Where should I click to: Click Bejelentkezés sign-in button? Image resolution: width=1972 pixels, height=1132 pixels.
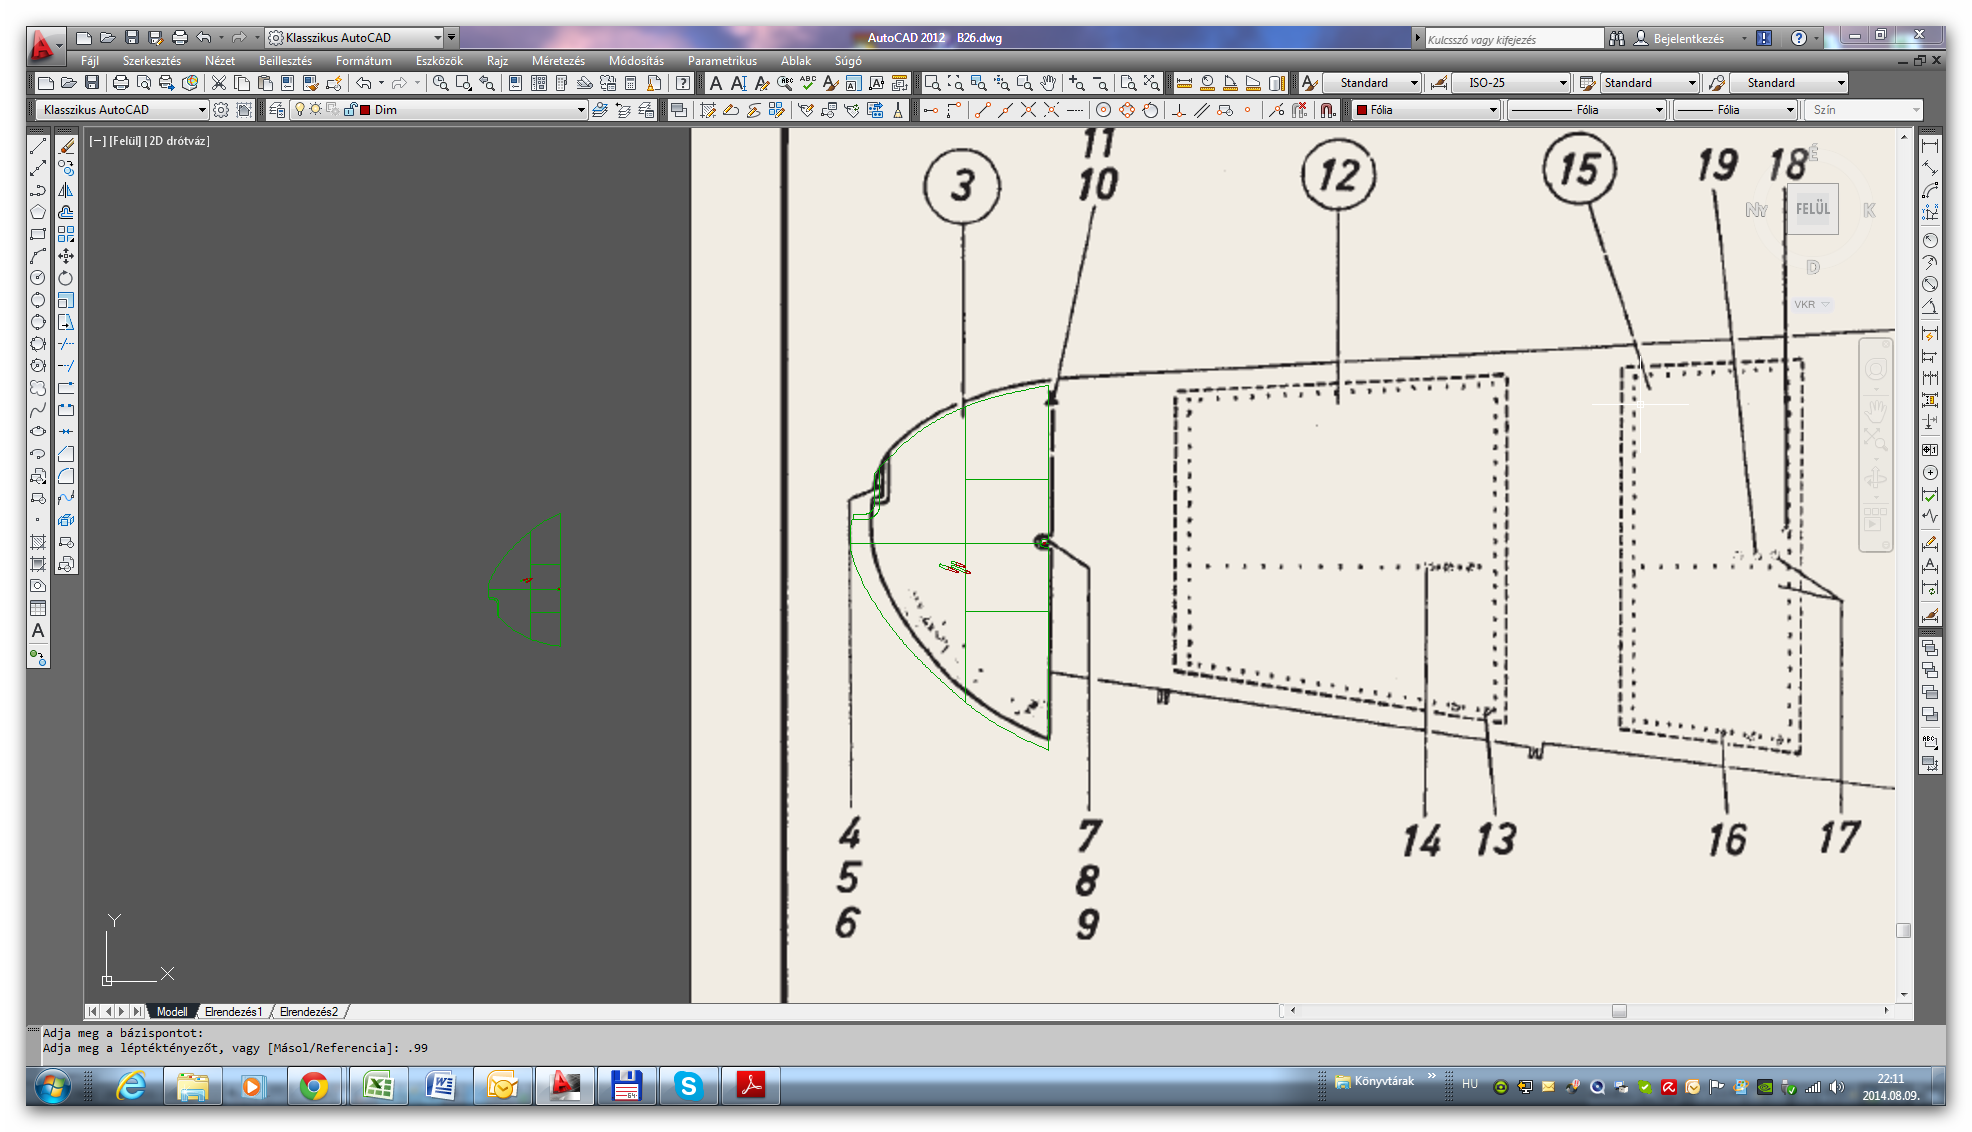(x=1687, y=39)
